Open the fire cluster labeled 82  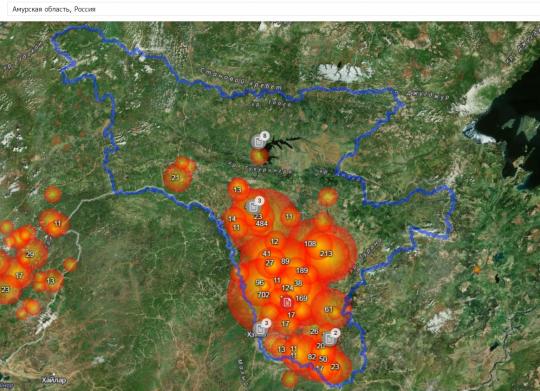312,357
